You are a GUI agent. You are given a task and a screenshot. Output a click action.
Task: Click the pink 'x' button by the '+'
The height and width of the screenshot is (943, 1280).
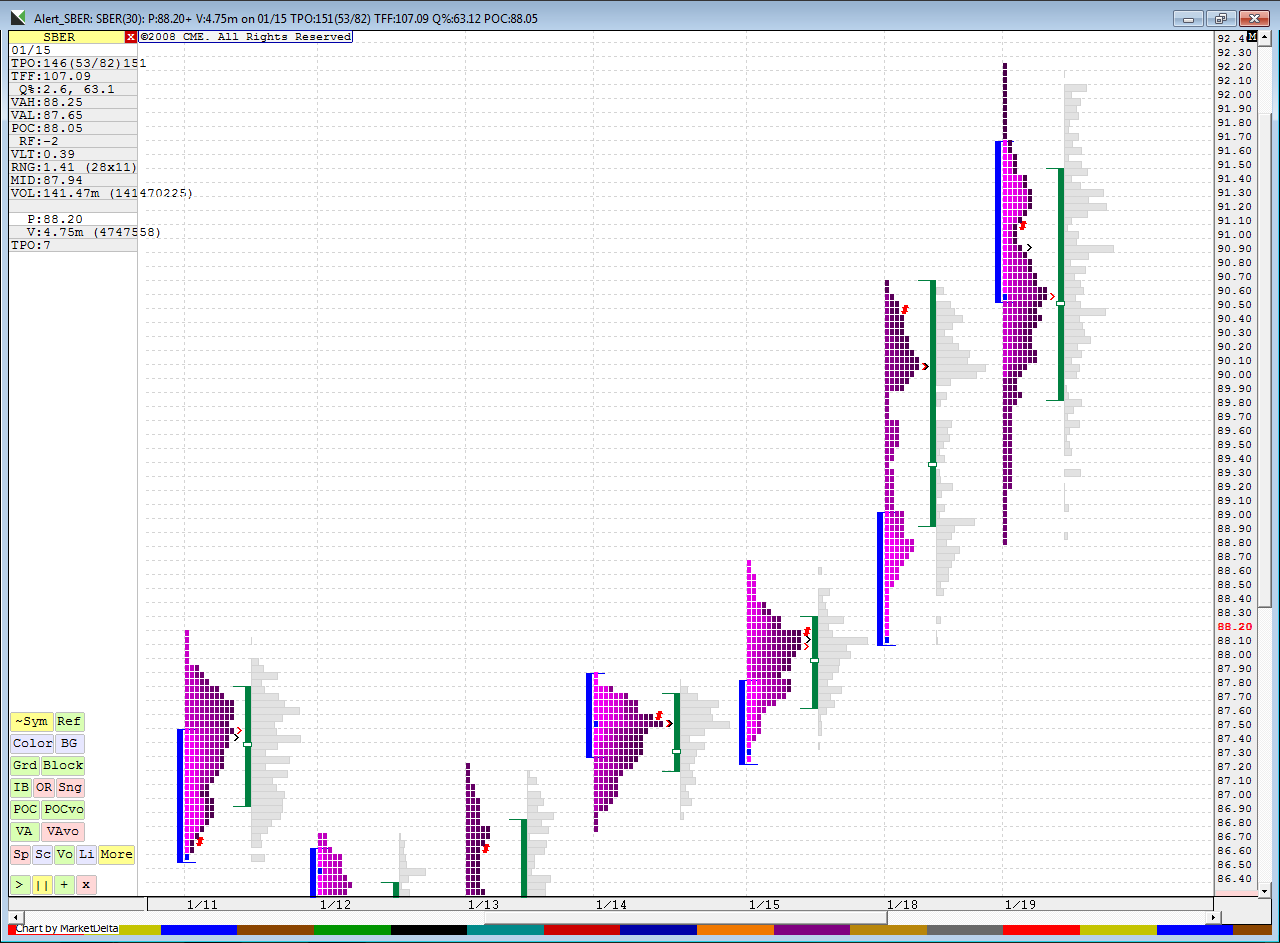86,885
